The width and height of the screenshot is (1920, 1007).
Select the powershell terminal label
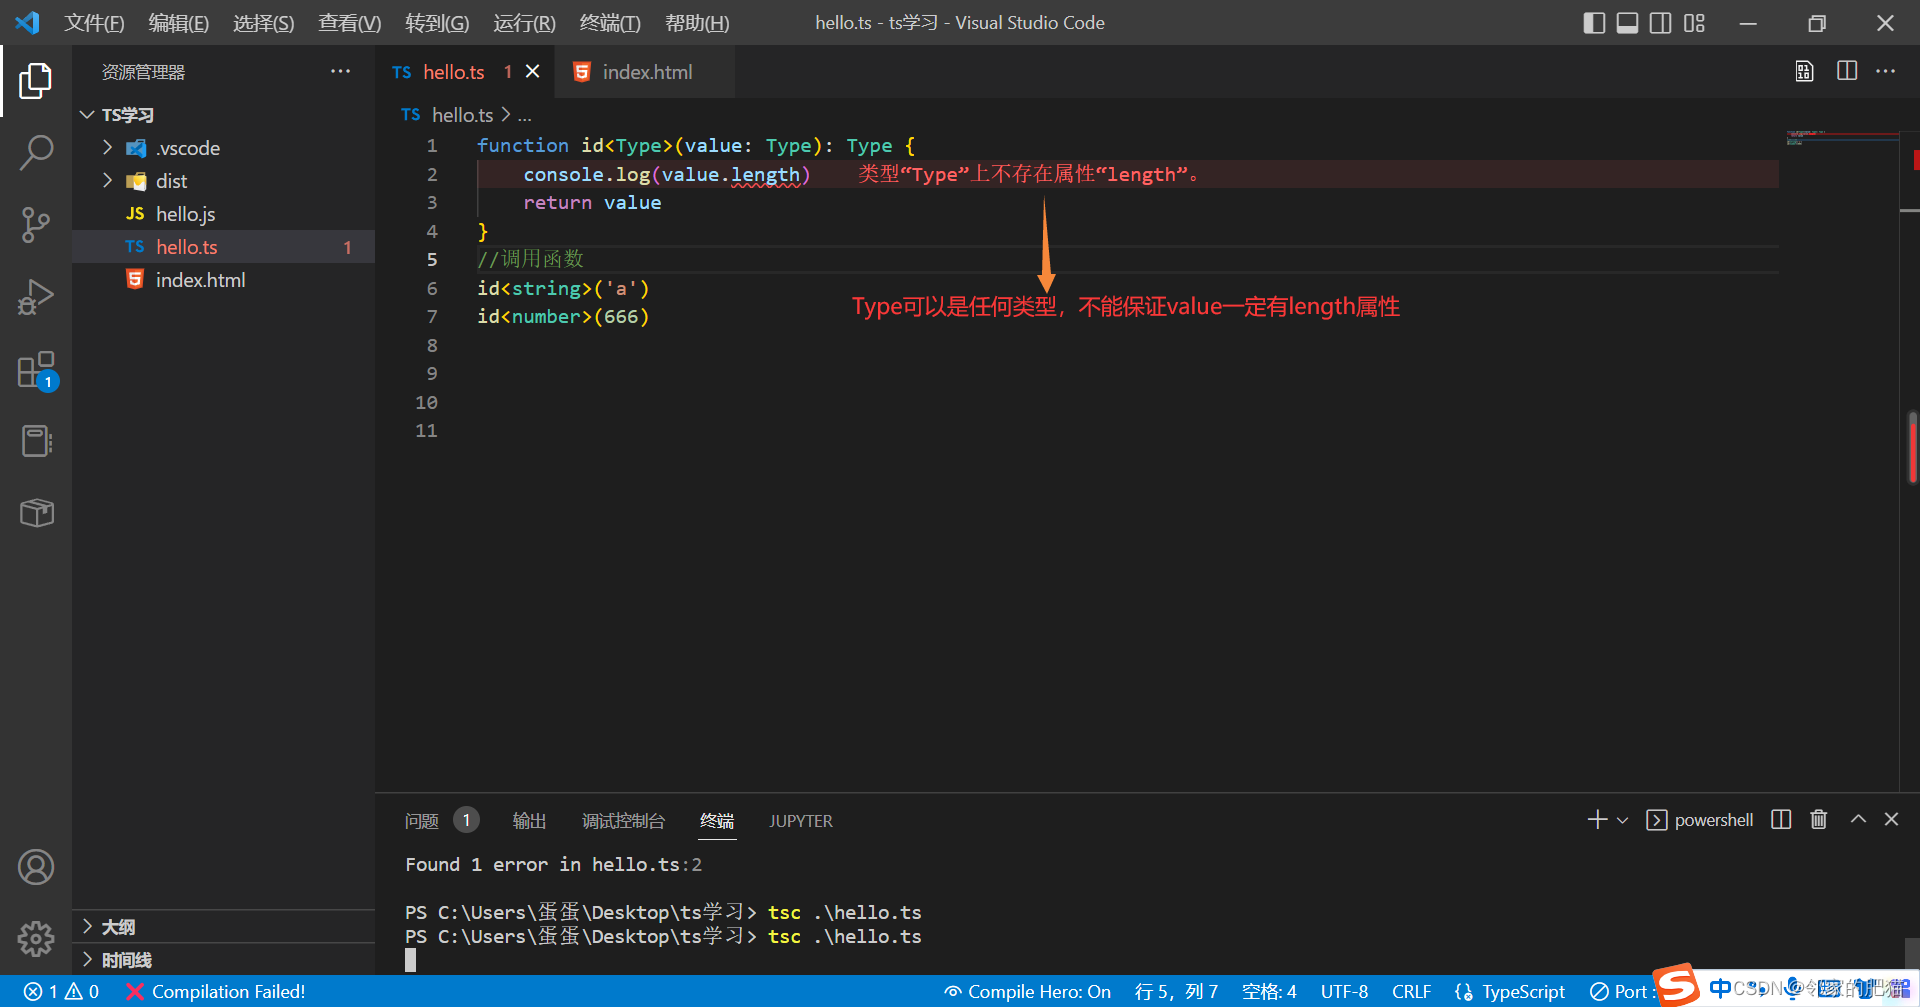coord(1700,820)
